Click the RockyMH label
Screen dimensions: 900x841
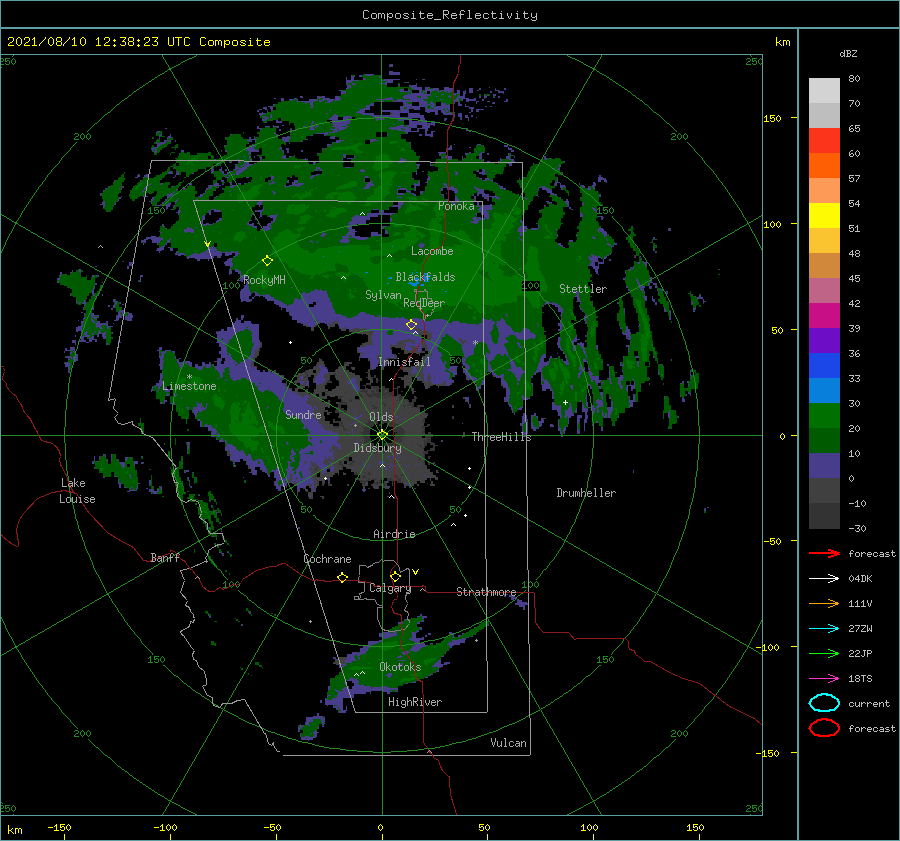click(x=264, y=280)
